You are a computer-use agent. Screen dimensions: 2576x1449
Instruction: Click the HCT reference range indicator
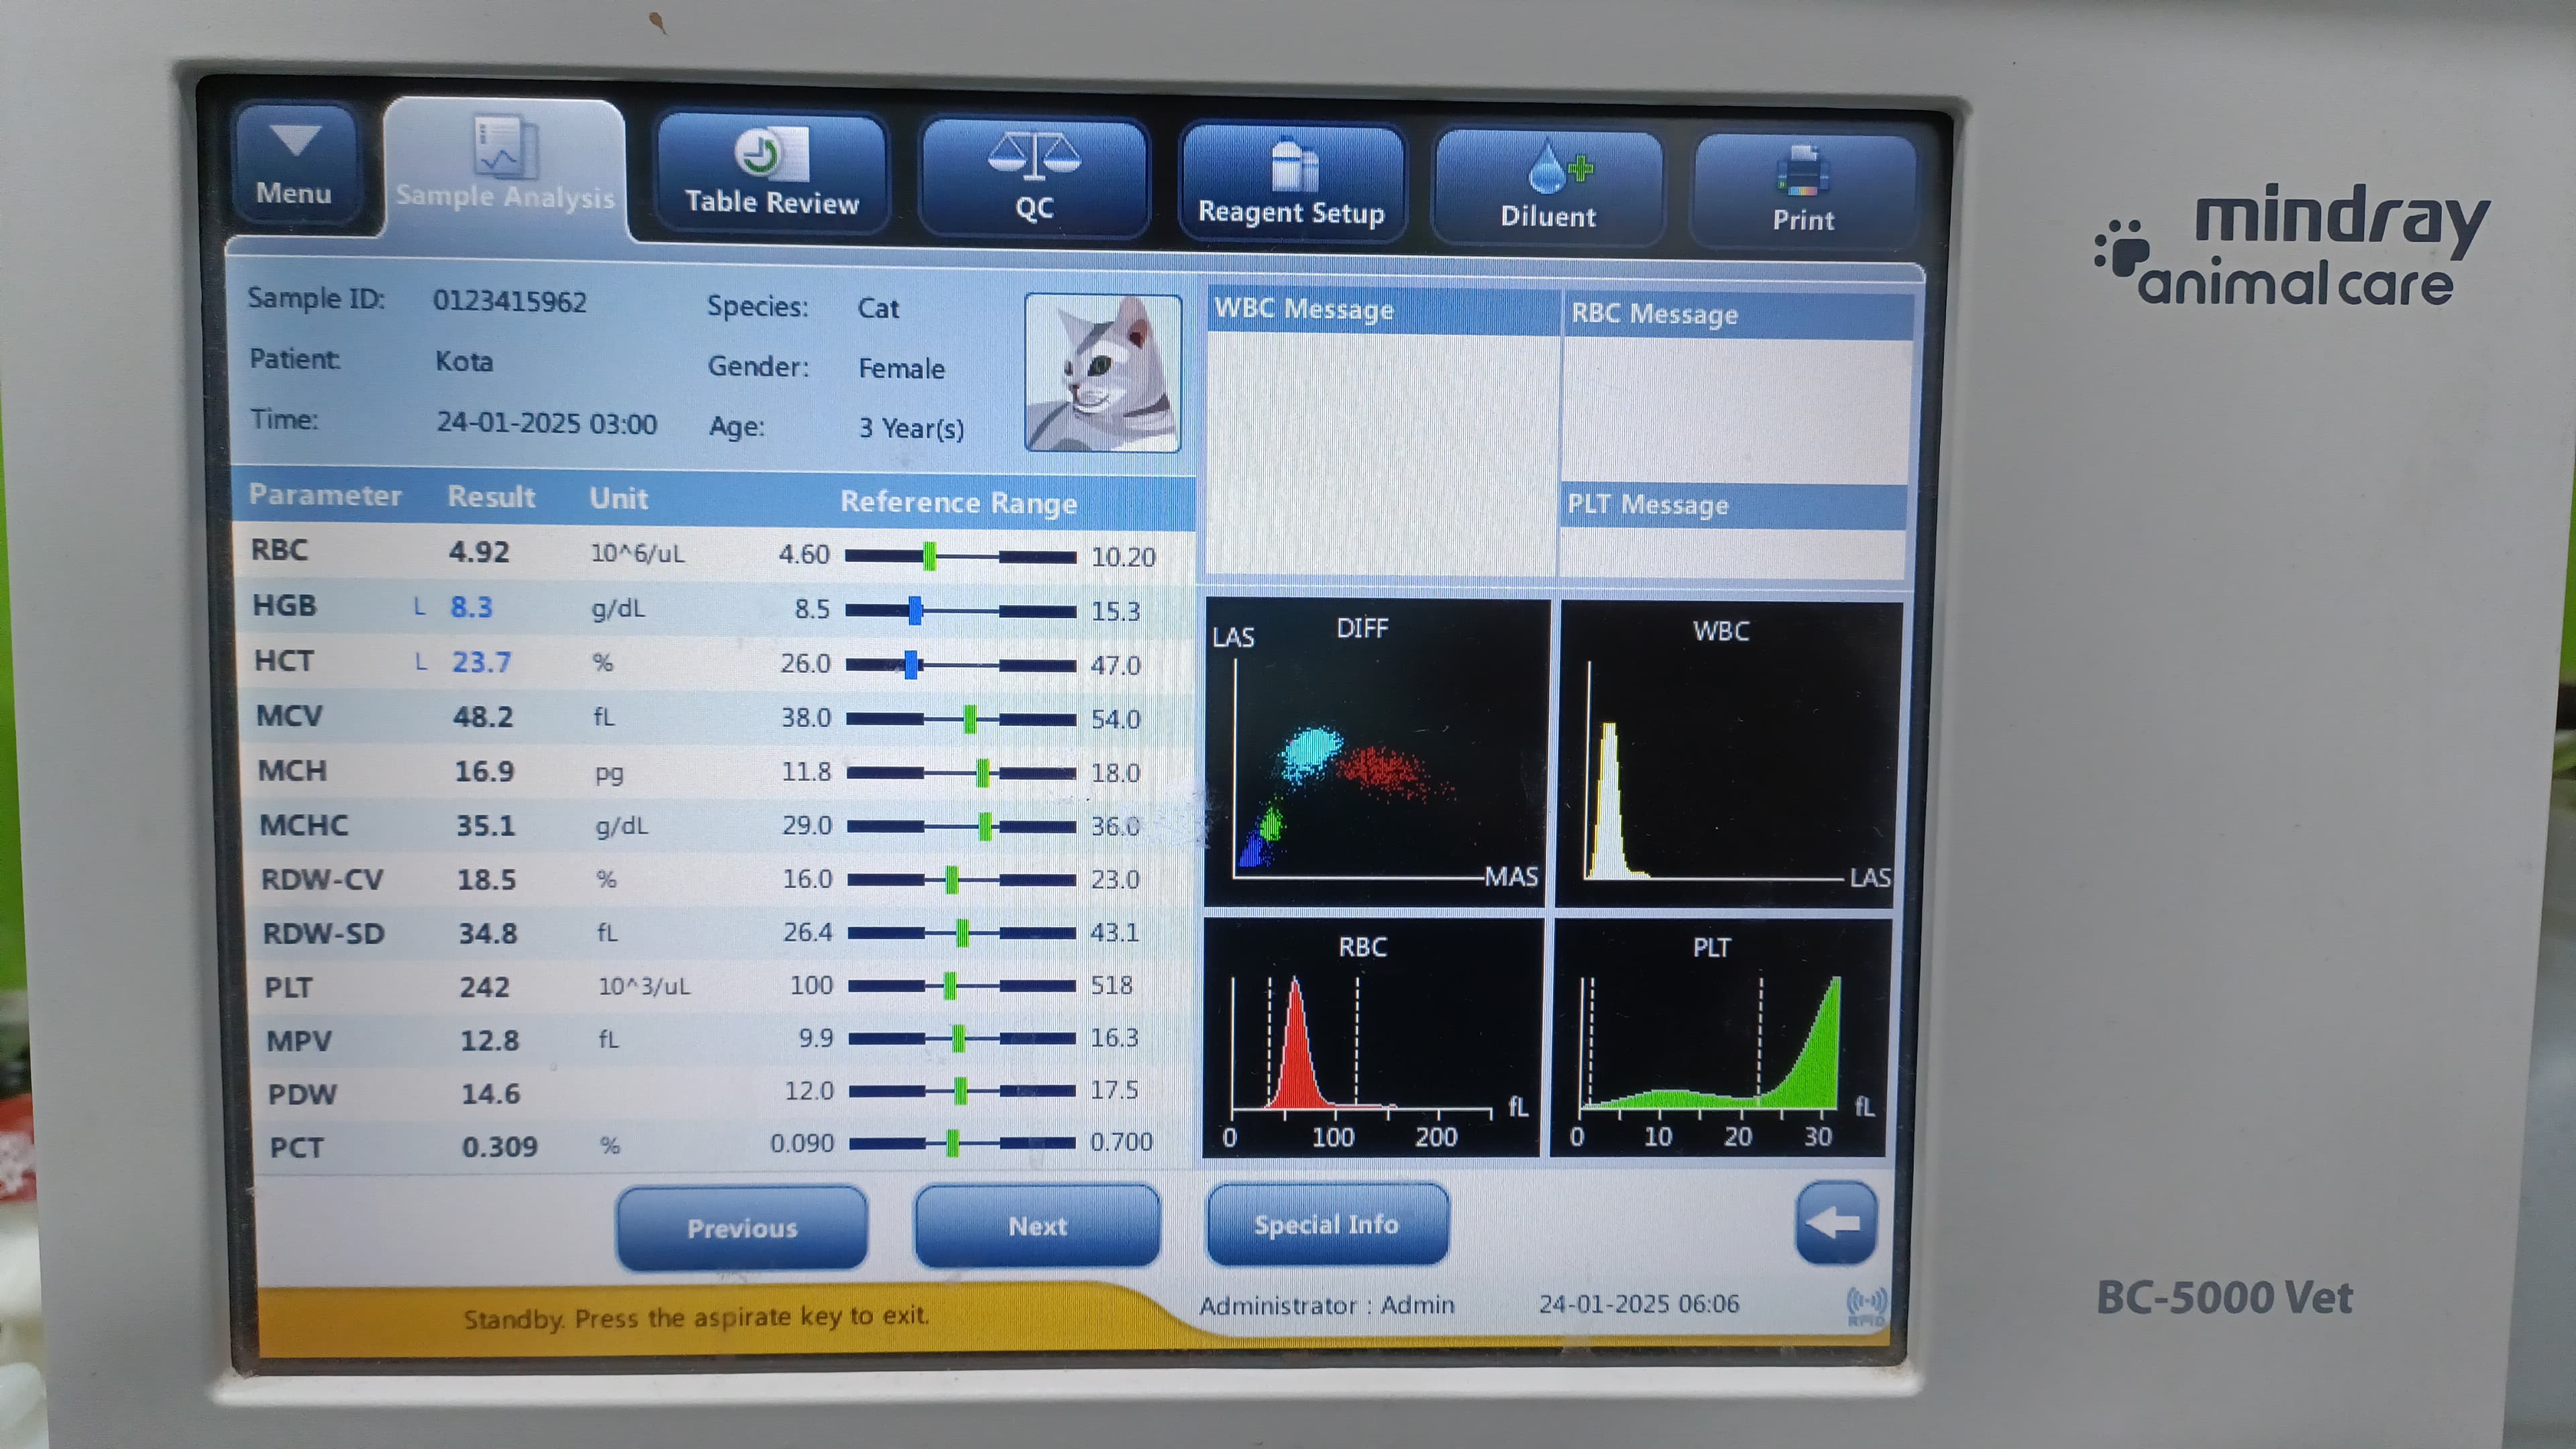pyautogui.click(x=961, y=664)
